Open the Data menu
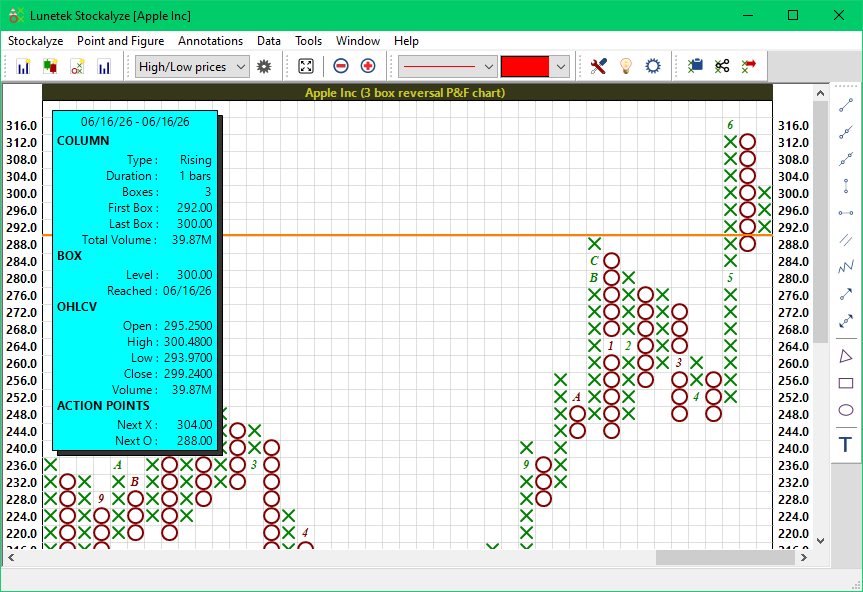The width and height of the screenshot is (863, 592). point(269,41)
